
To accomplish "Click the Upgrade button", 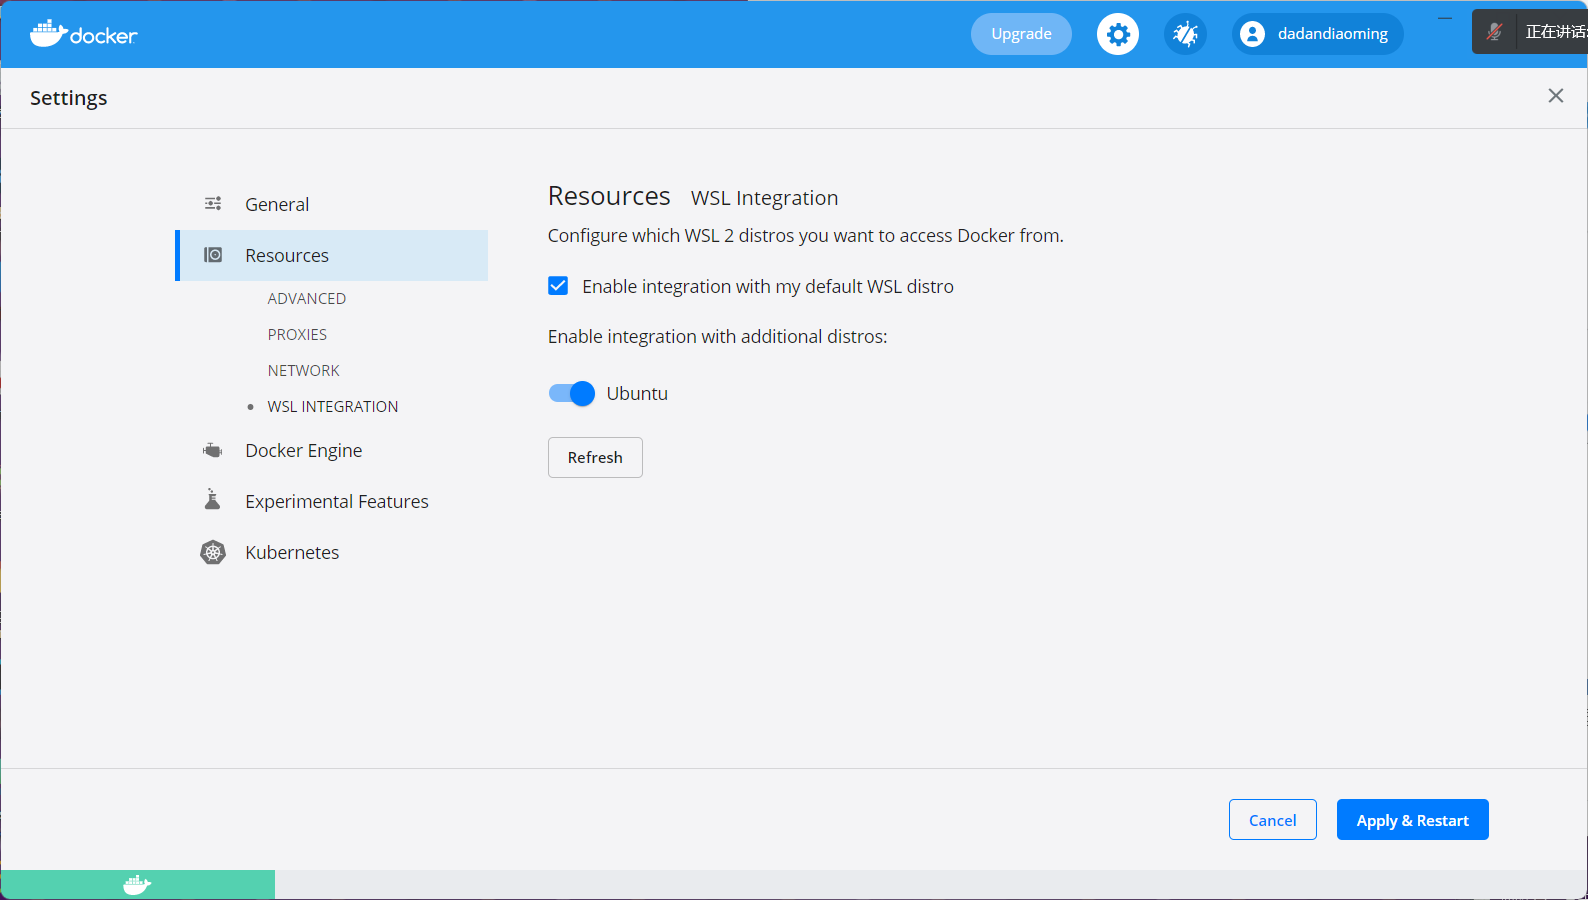I will point(1021,34).
